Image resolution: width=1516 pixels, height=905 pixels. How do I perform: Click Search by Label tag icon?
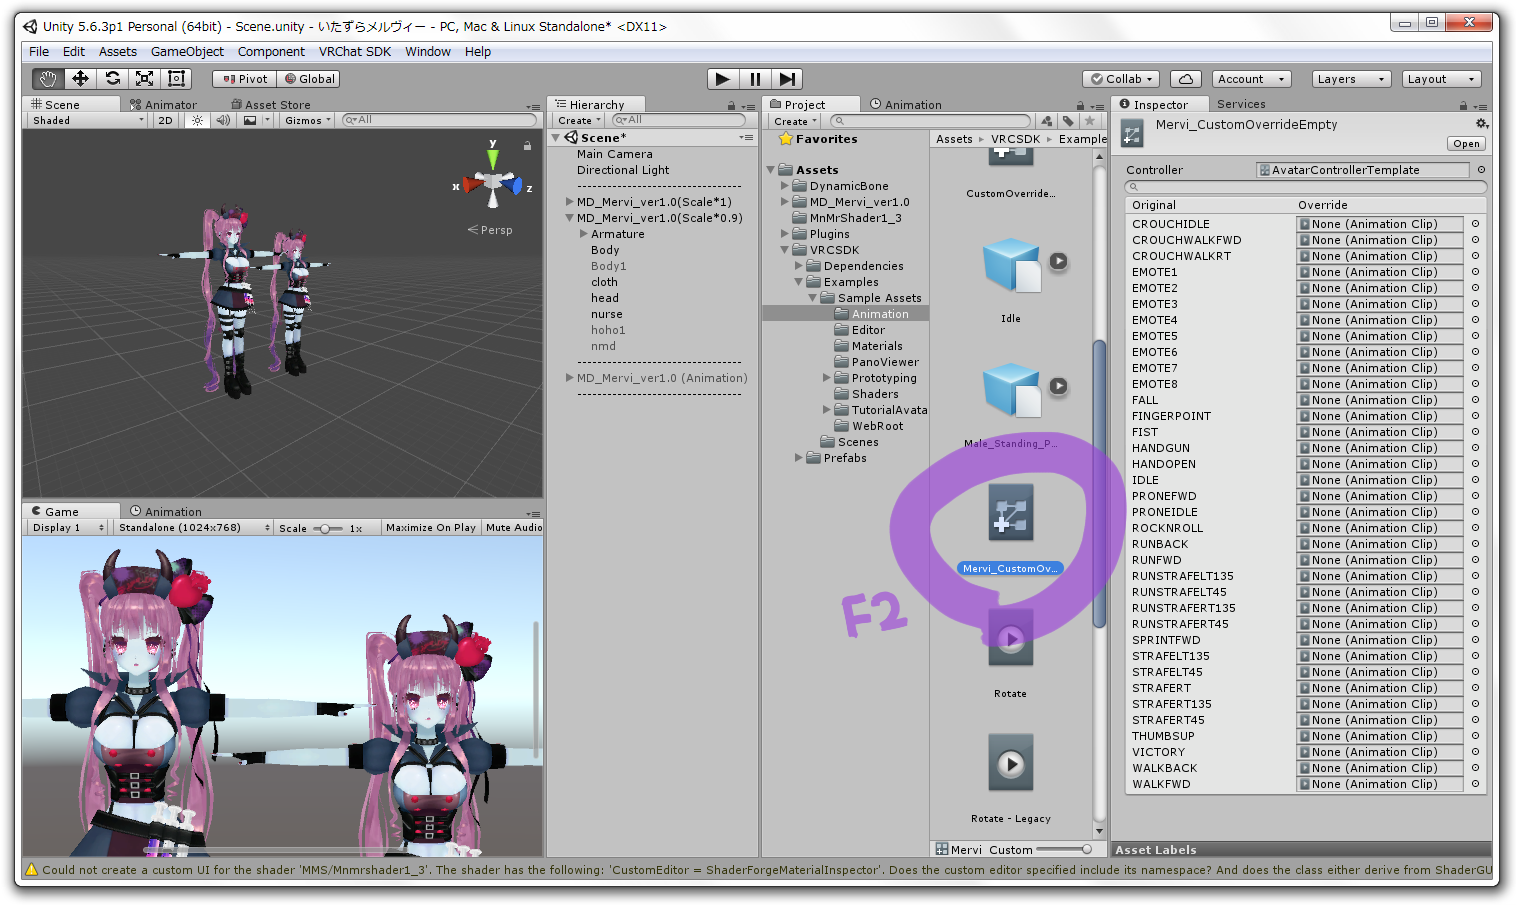1068,121
